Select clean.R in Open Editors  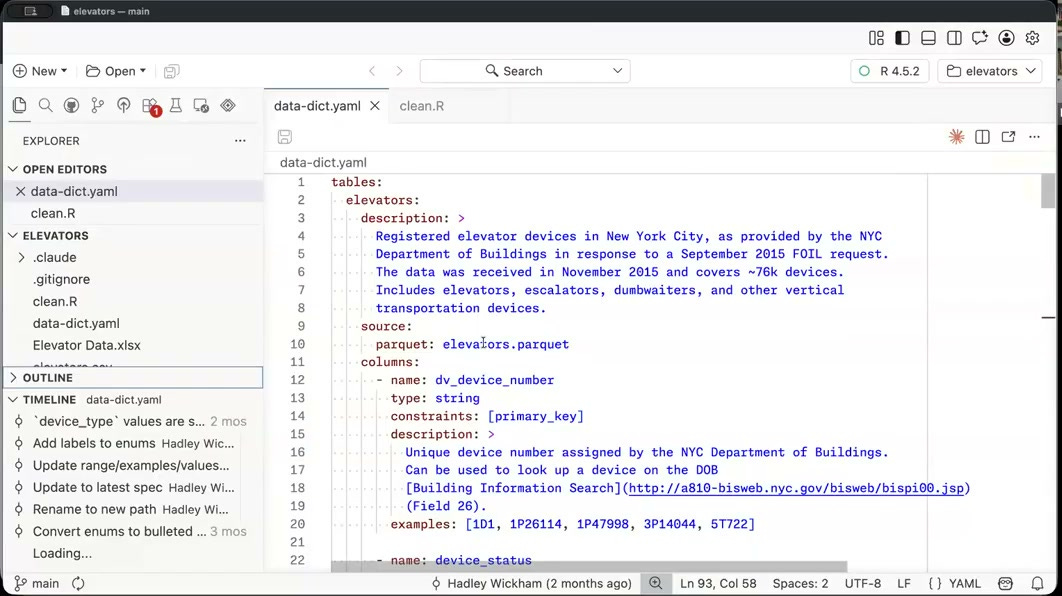[x=53, y=213]
